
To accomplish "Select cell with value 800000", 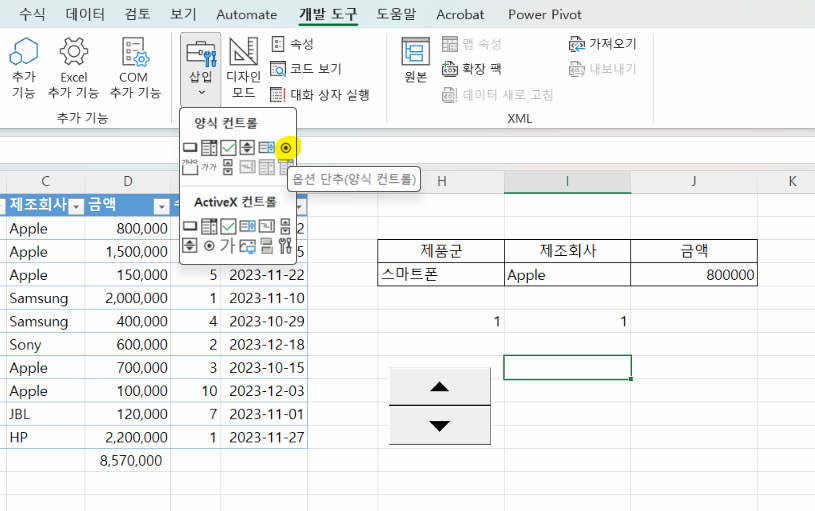I will point(694,274).
